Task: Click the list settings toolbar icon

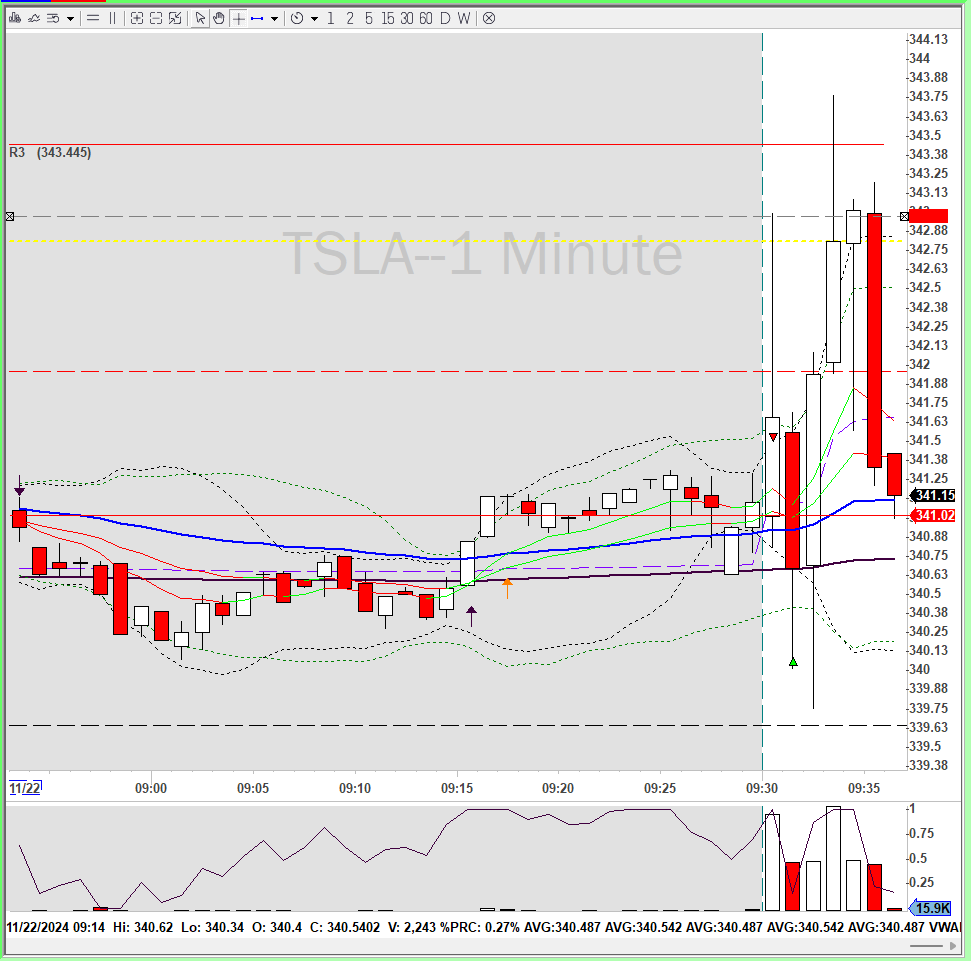Action: click(53, 19)
